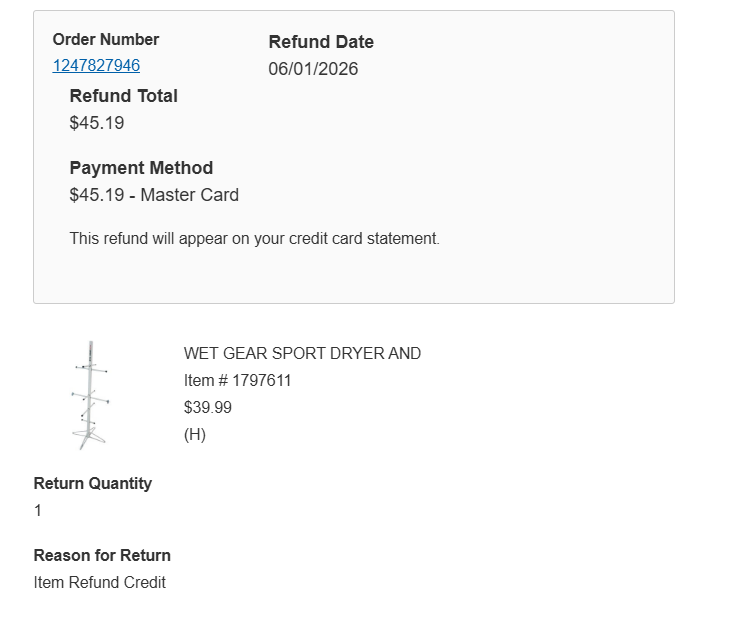Open order number 1247827946 link

pos(96,66)
